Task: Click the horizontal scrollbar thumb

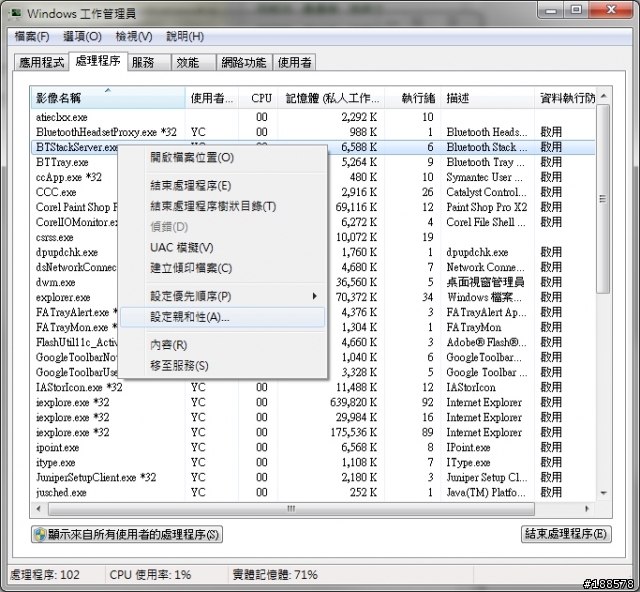Action: (291, 509)
